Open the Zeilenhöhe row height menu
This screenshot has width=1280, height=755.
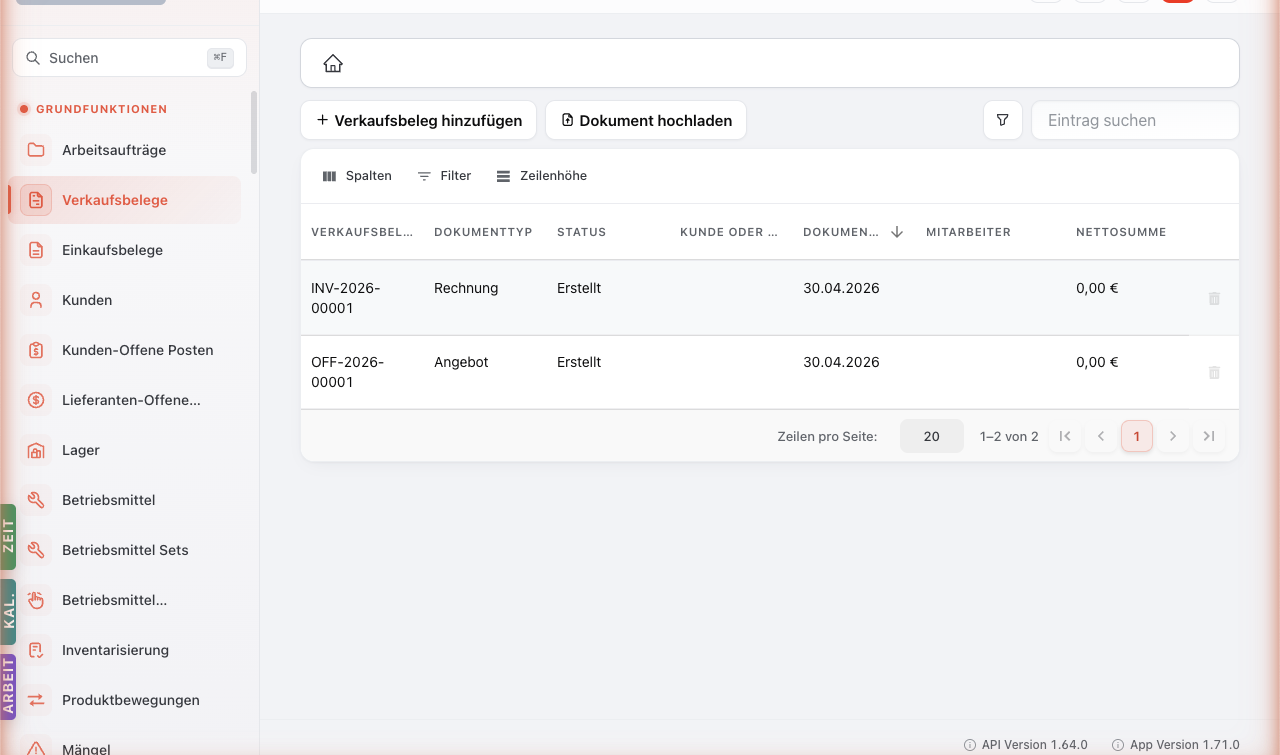[x=542, y=176]
